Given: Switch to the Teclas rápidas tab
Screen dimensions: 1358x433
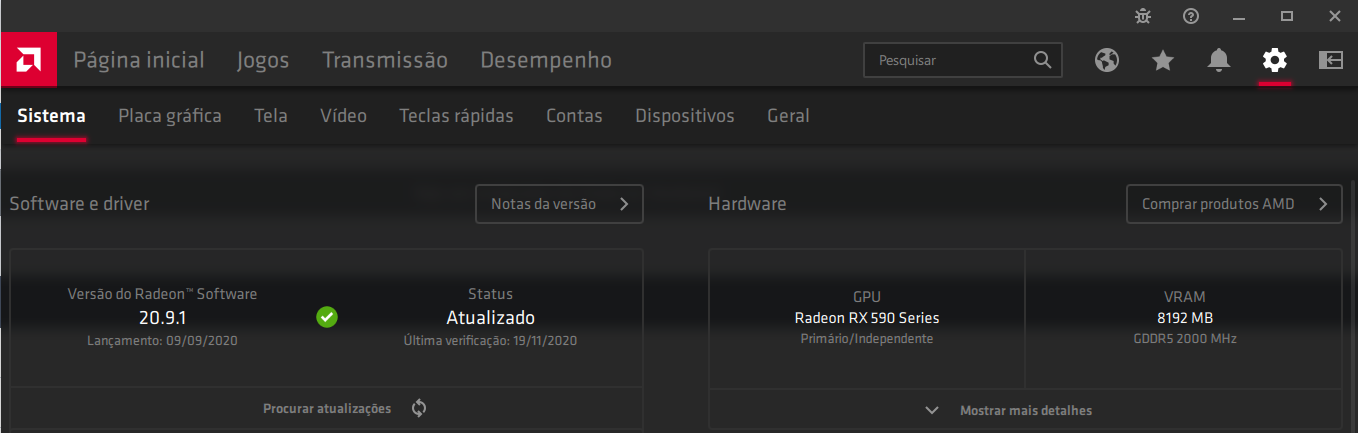Looking at the screenshot, I should pyautogui.click(x=456, y=116).
